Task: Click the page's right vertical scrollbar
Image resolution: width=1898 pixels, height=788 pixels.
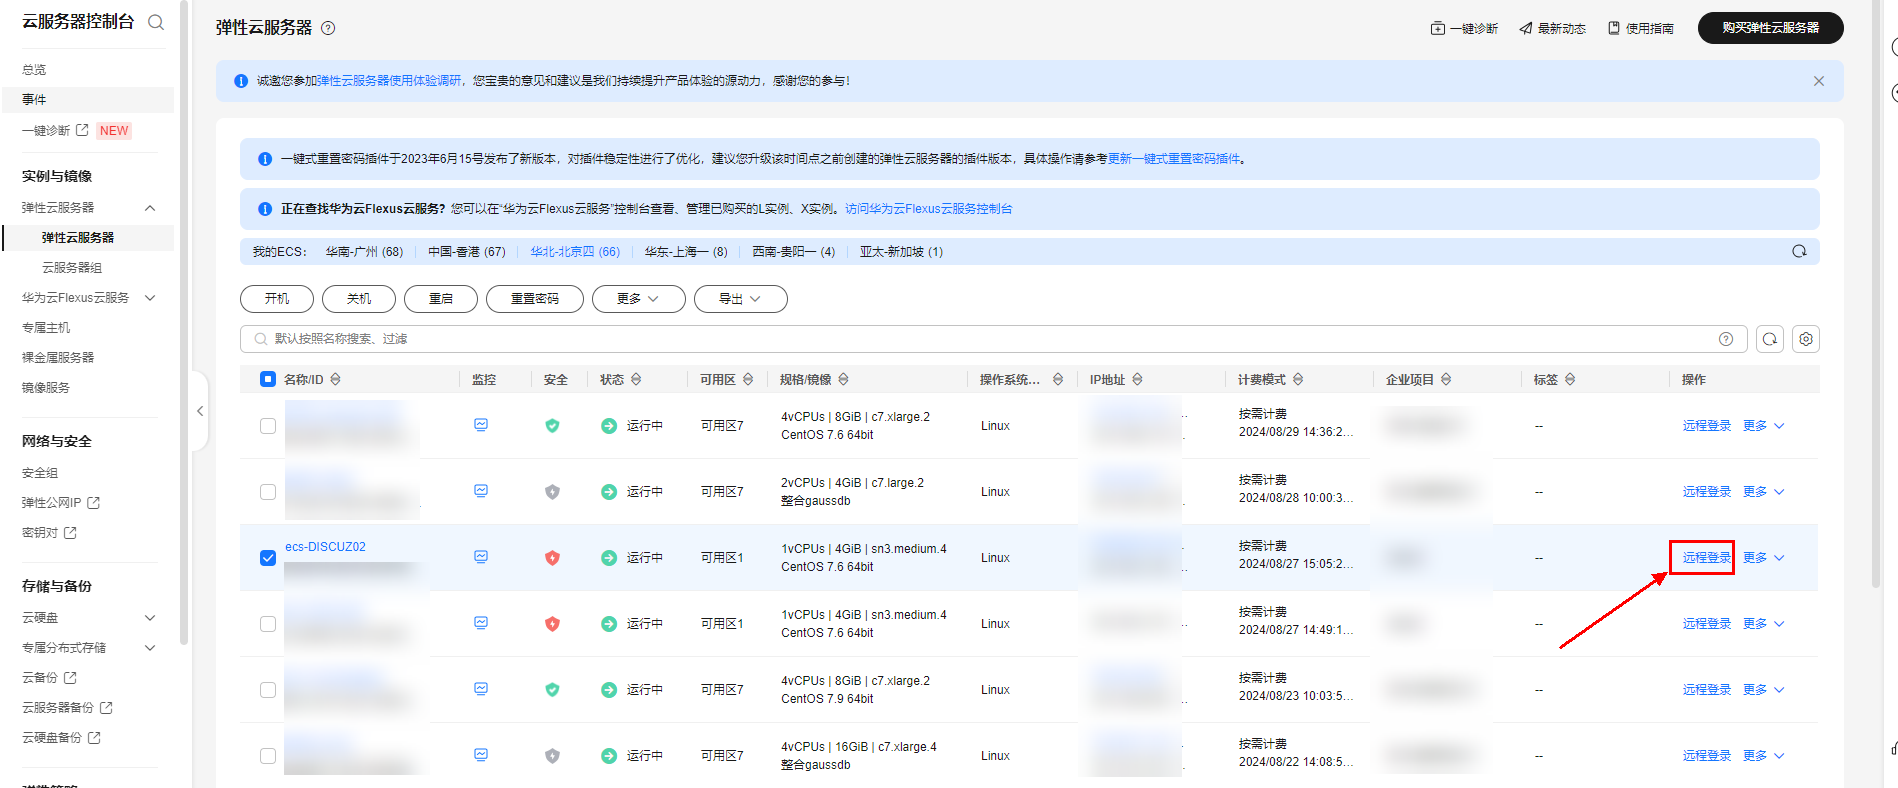Action: point(1877,292)
